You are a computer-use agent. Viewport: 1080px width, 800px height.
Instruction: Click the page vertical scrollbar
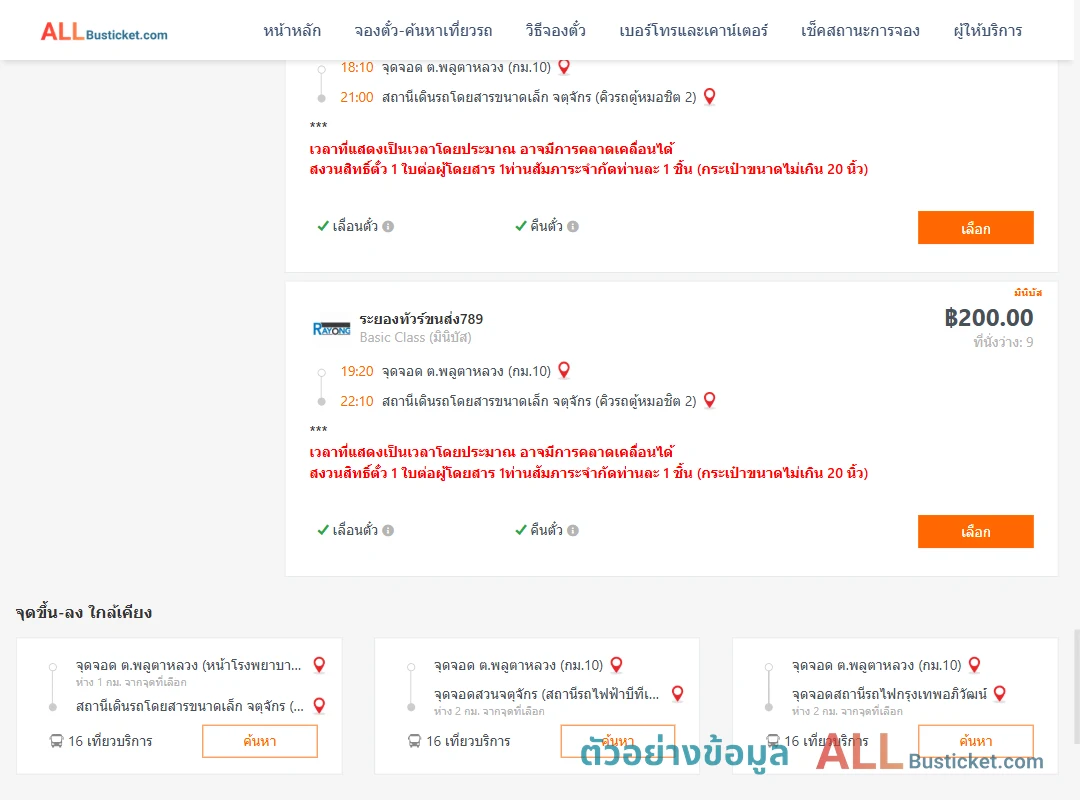(x=1077, y=686)
